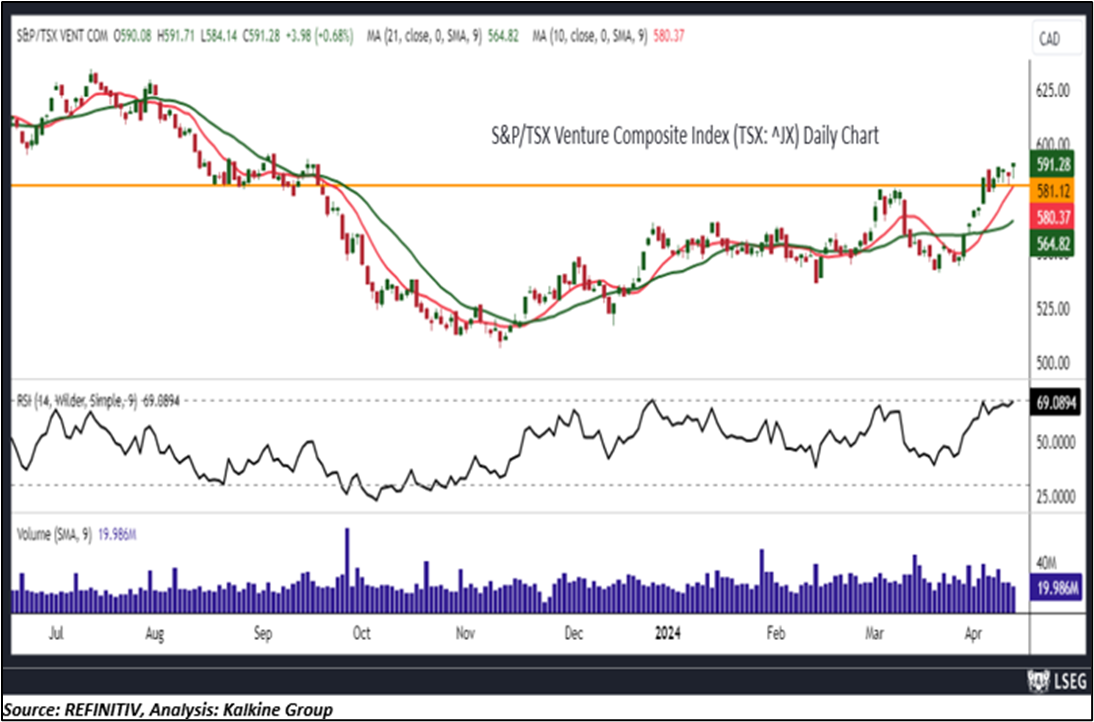Click the 69.0894 RSI value label
Image resolution: width=1094 pixels, height=722 pixels.
click(x=1054, y=405)
